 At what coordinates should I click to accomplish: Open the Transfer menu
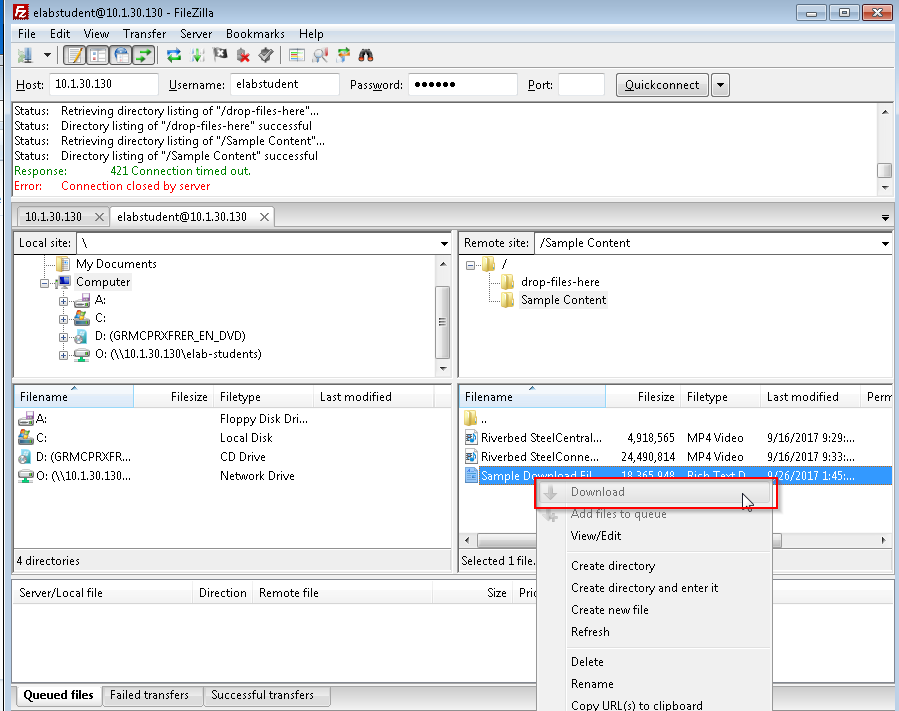tap(144, 34)
